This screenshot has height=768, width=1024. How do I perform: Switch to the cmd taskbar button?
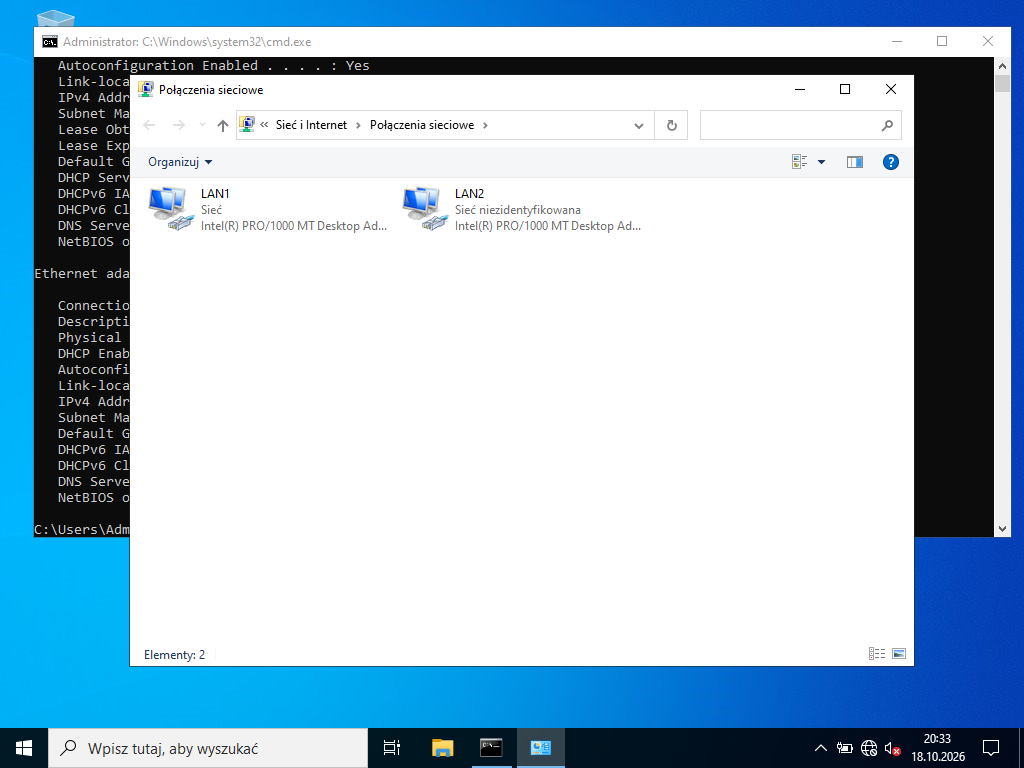pyautogui.click(x=491, y=748)
